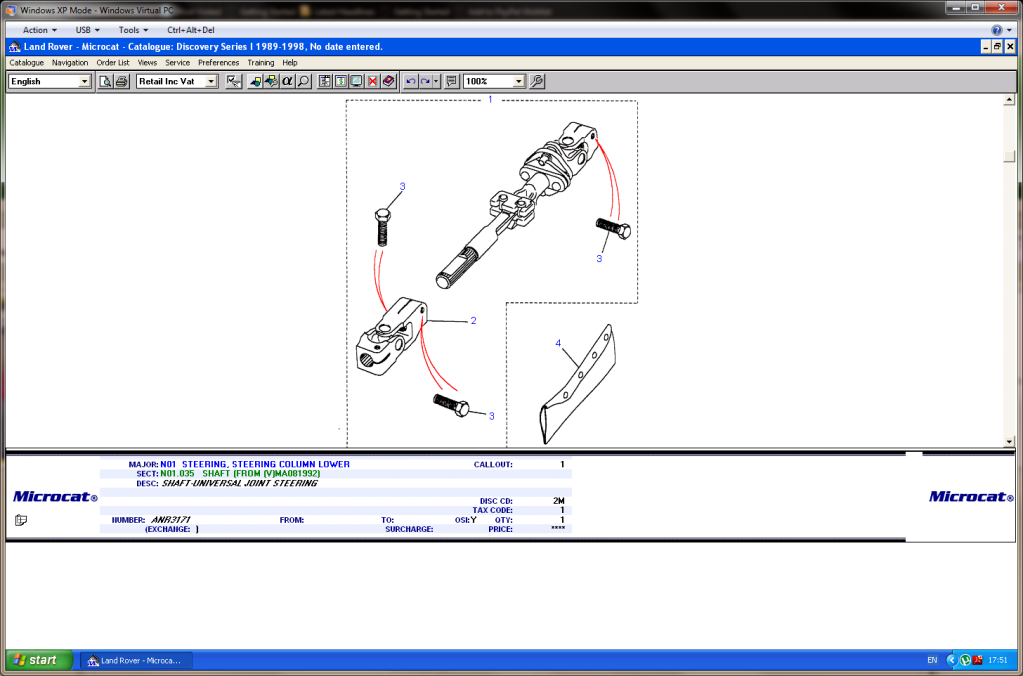
Task: Expand the arrow beside the help icon
Action: (x=1009, y=30)
